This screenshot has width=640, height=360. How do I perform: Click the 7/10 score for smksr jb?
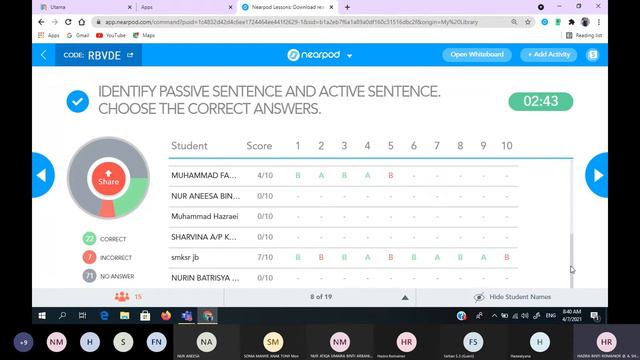click(x=265, y=258)
